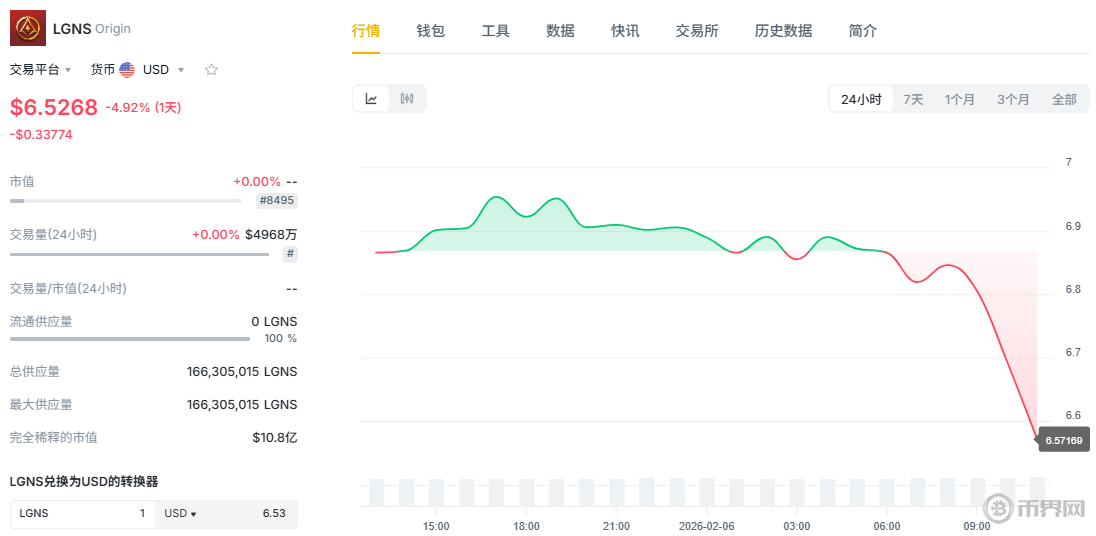Open USD selector in the converter

[180, 514]
